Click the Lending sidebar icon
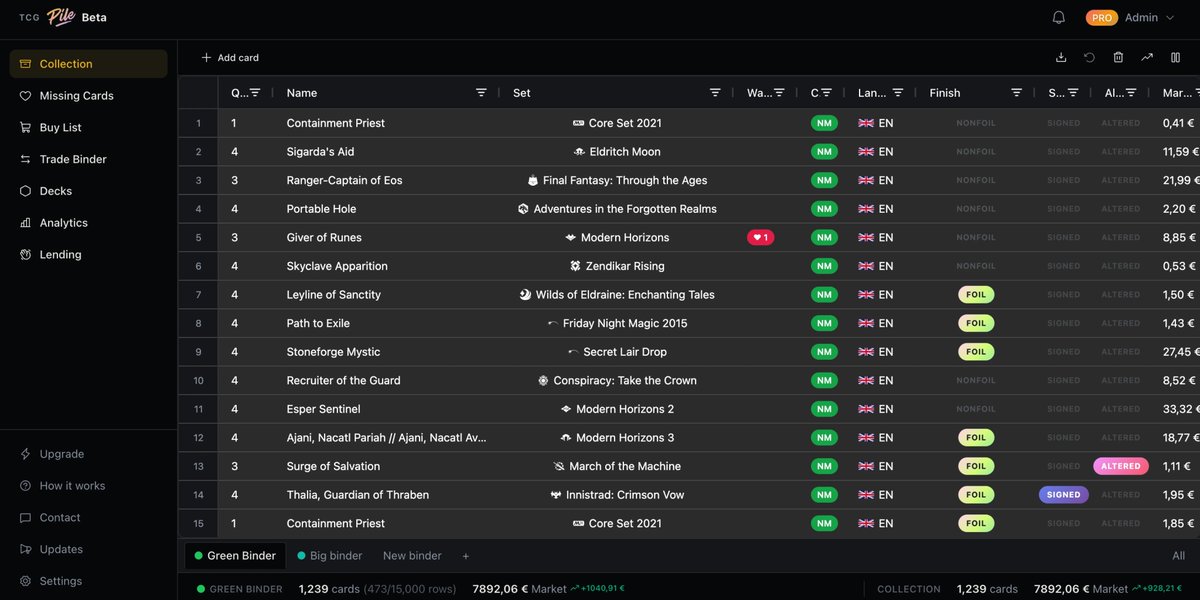 (25, 255)
